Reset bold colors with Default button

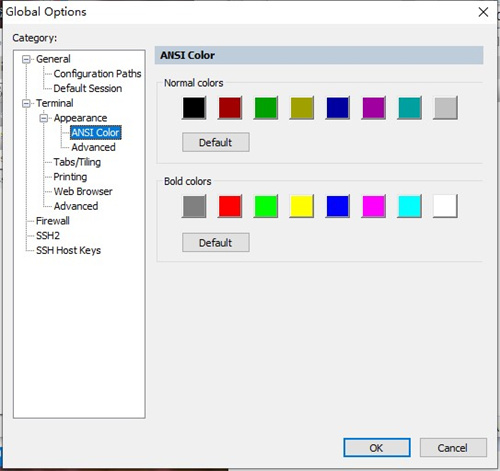click(x=216, y=242)
